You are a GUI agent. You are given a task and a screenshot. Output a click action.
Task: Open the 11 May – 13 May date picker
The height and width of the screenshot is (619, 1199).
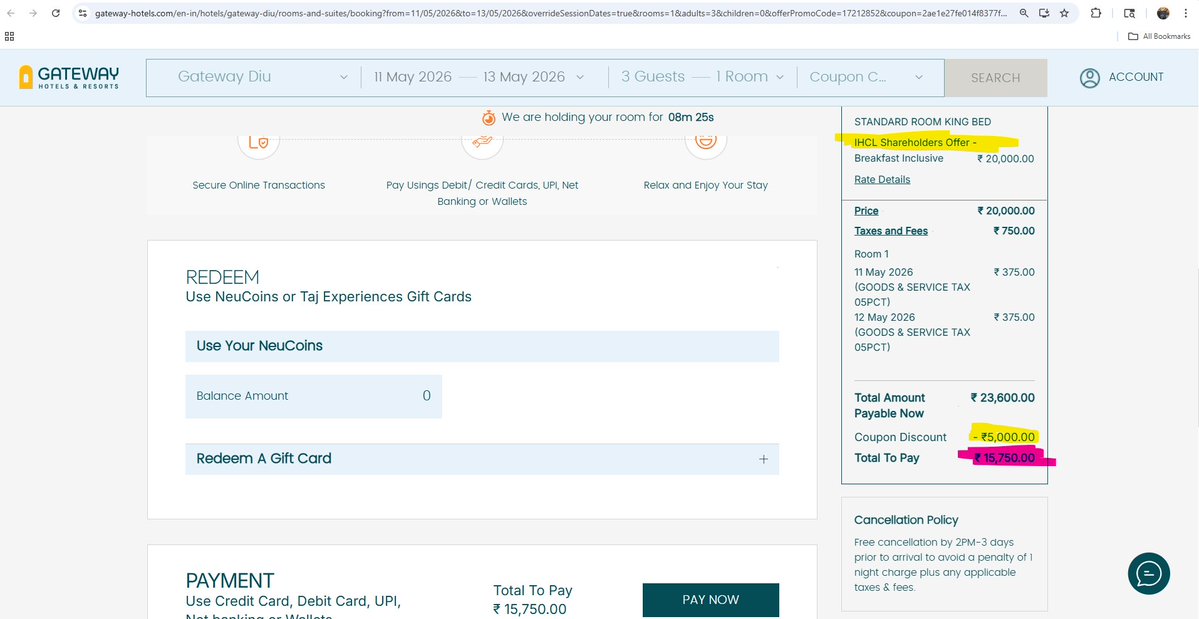pos(479,76)
